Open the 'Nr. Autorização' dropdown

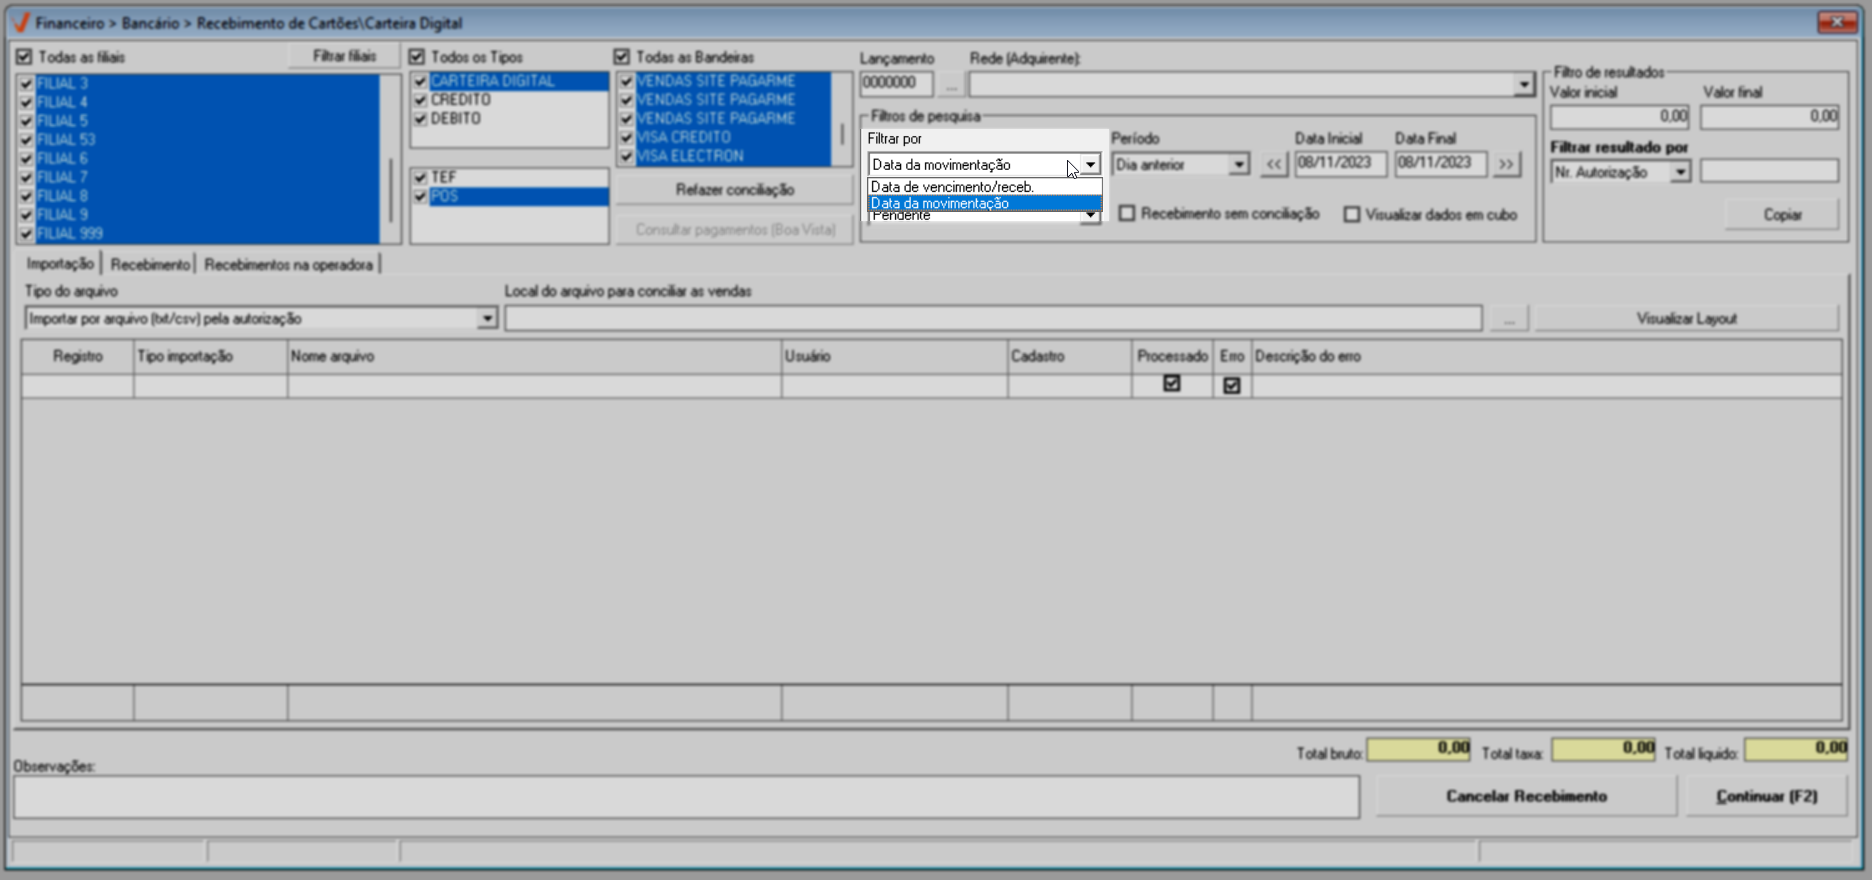(1680, 172)
